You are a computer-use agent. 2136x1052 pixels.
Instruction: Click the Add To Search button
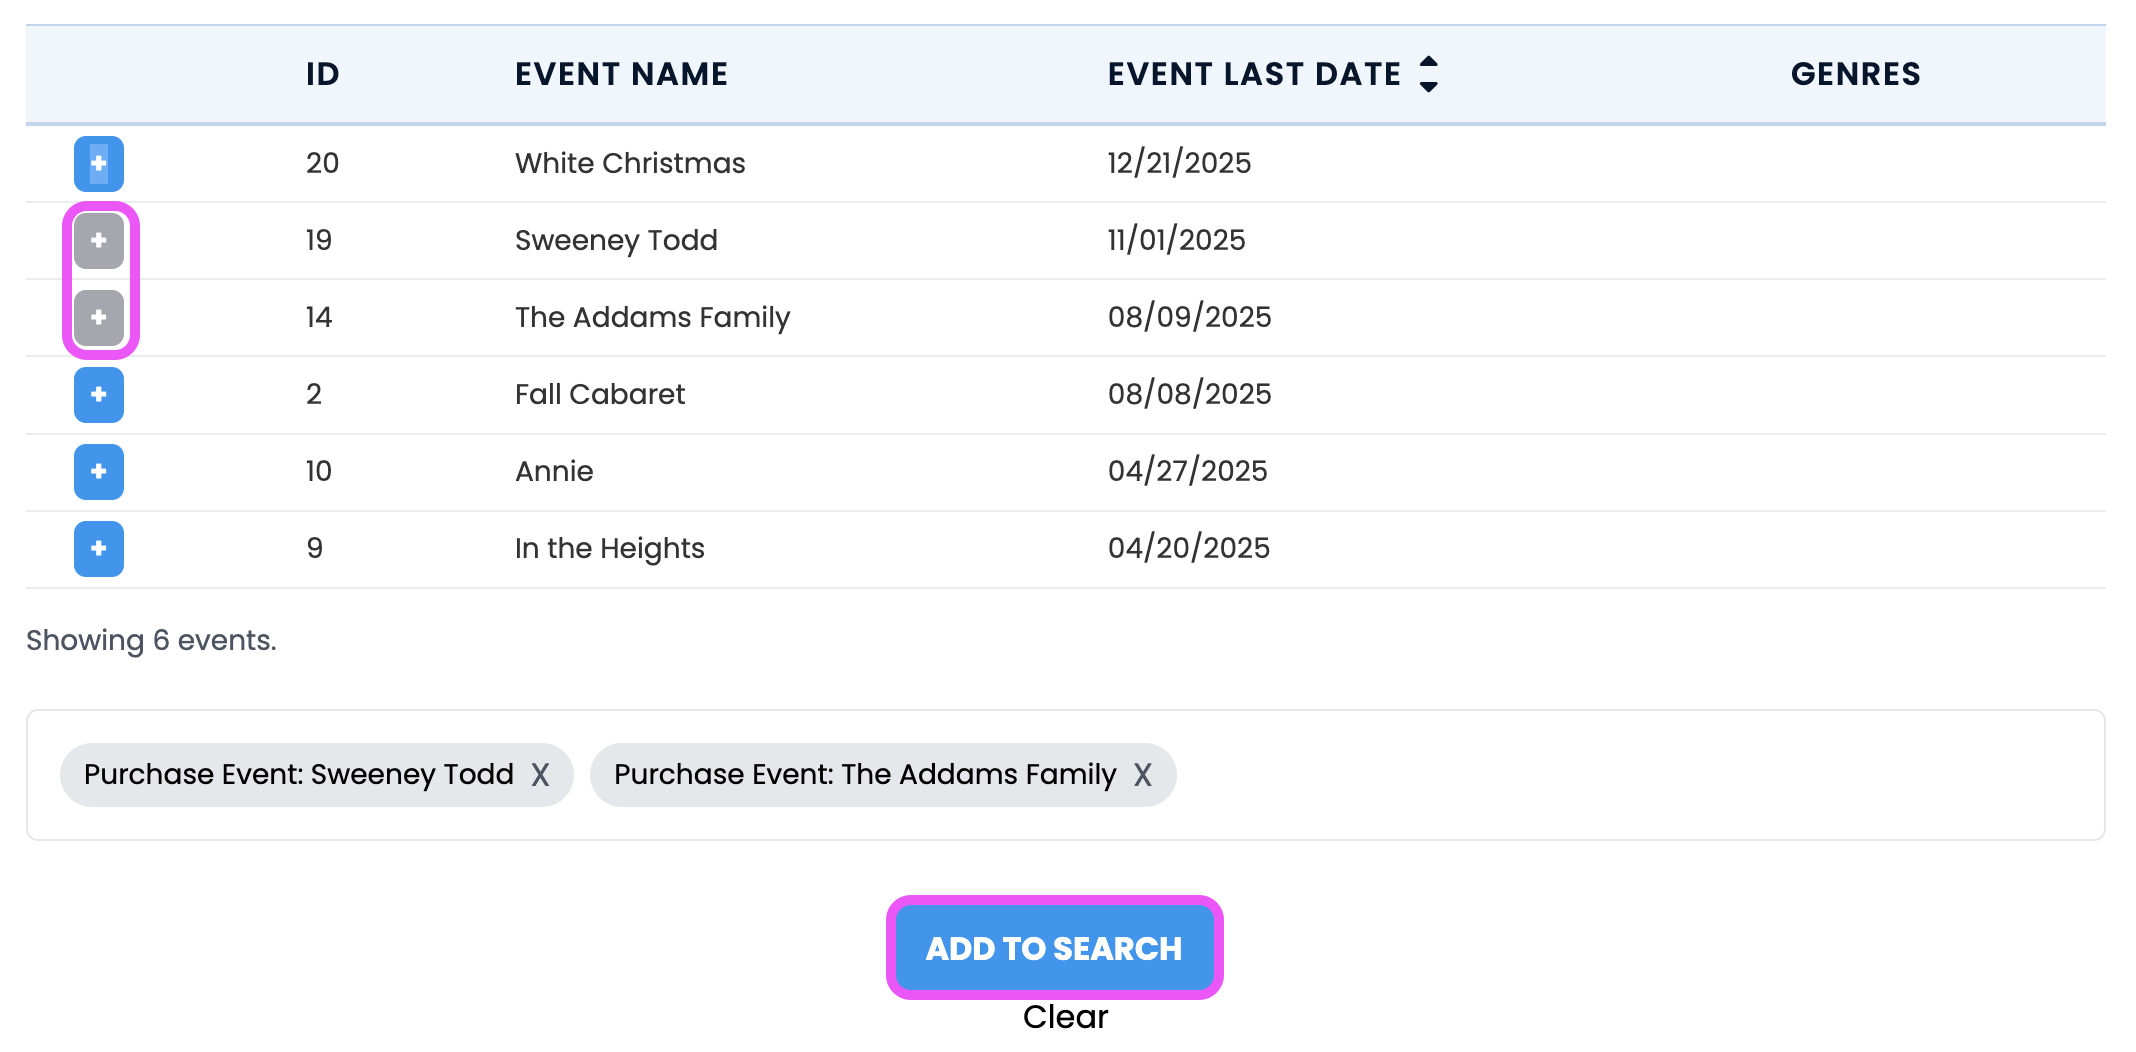[x=1054, y=948]
